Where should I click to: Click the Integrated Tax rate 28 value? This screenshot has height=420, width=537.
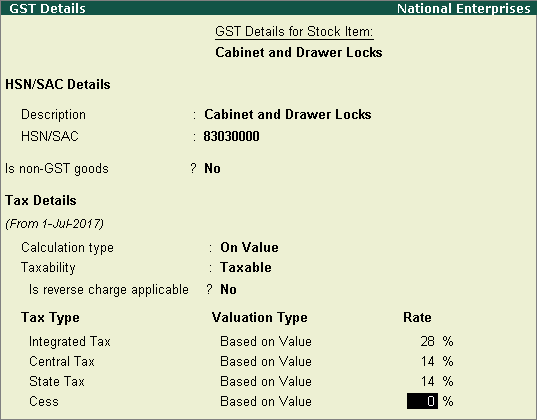427,341
